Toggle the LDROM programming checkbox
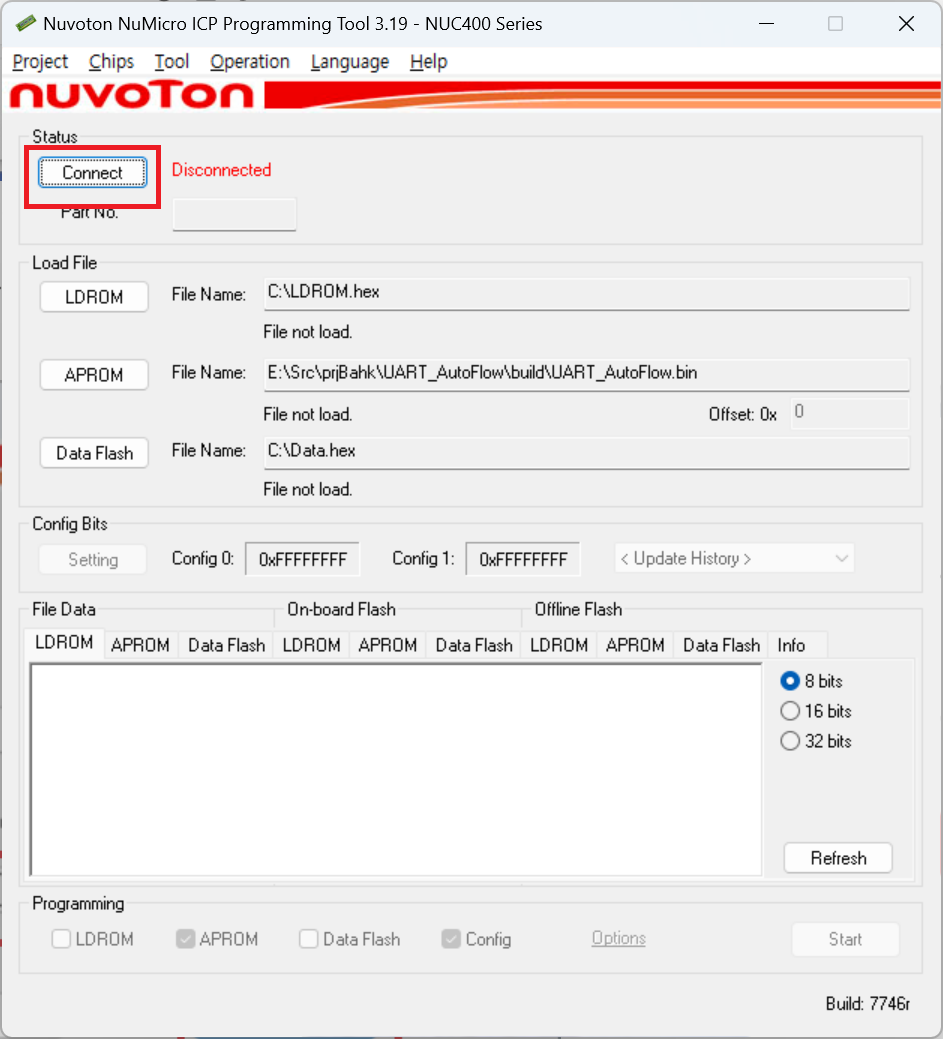This screenshot has width=943, height=1039. (61, 939)
